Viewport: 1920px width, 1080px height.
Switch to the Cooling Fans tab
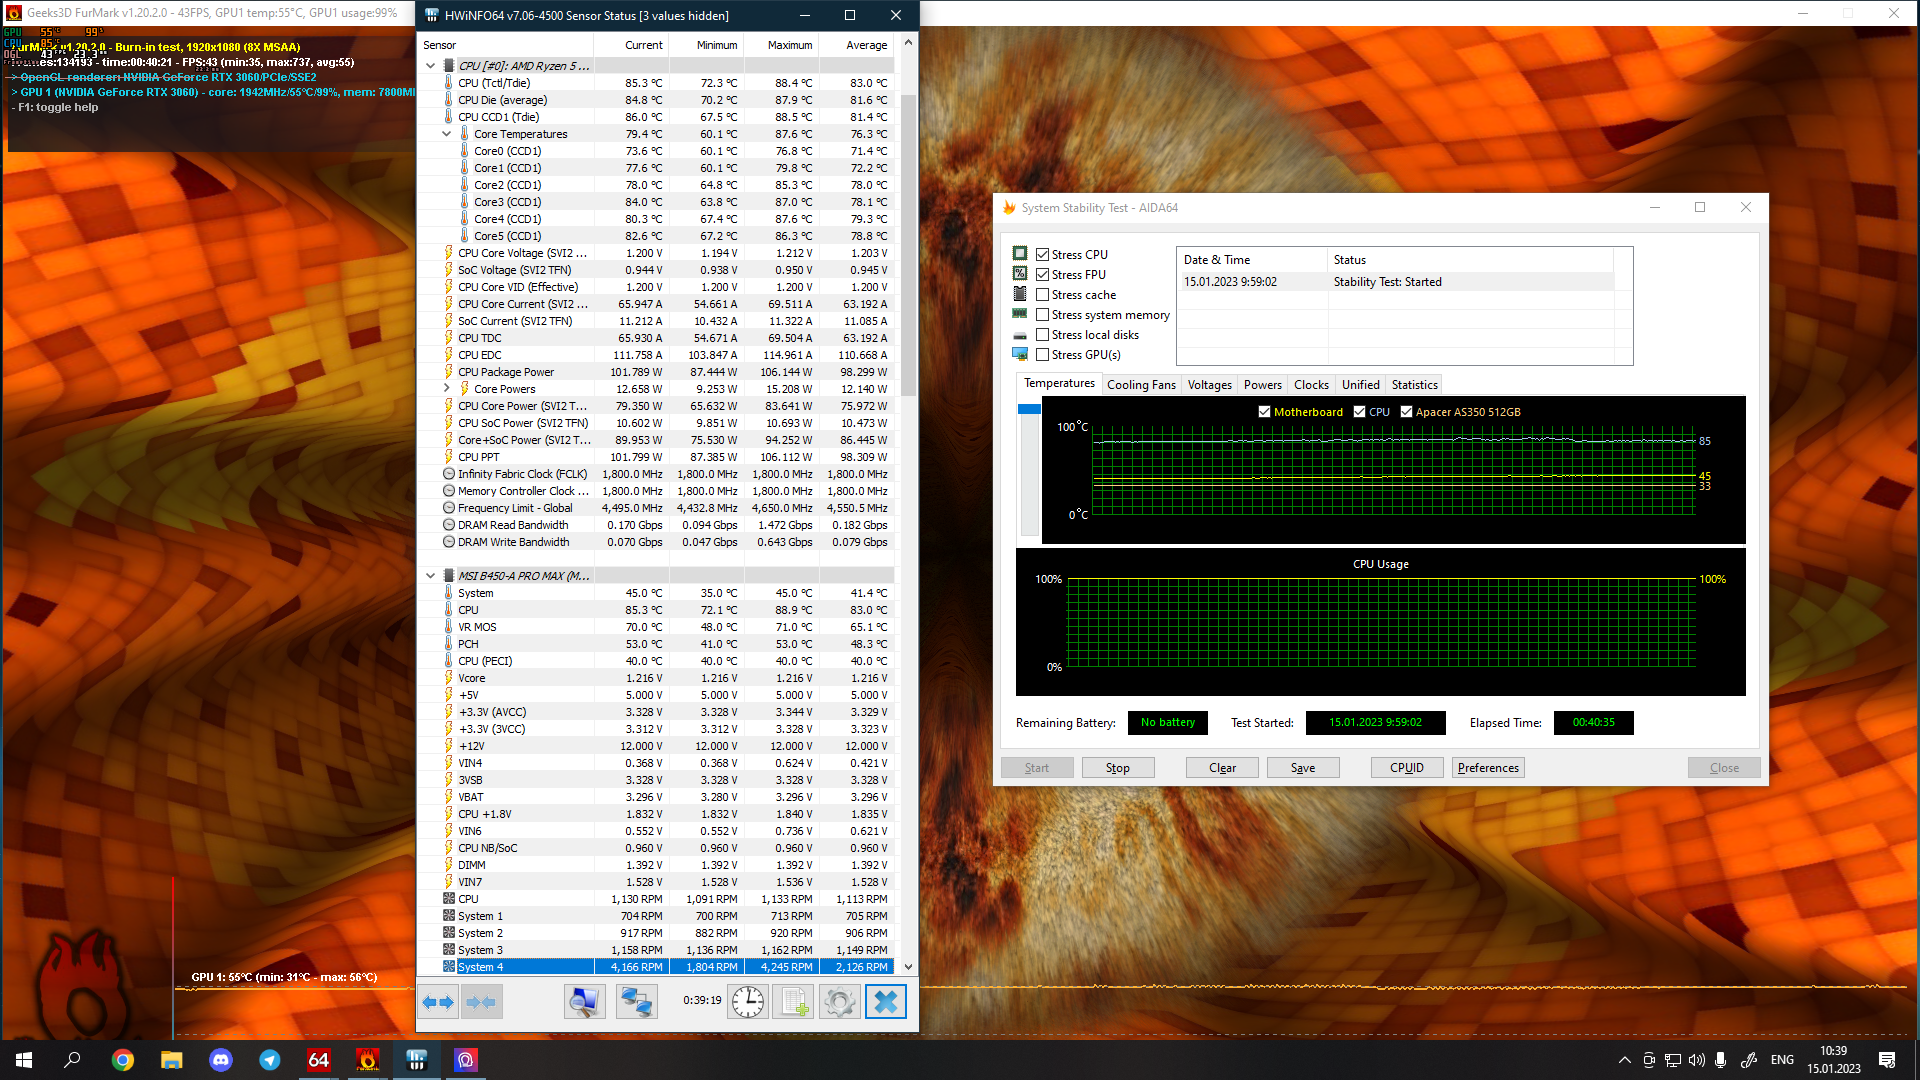[1141, 385]
